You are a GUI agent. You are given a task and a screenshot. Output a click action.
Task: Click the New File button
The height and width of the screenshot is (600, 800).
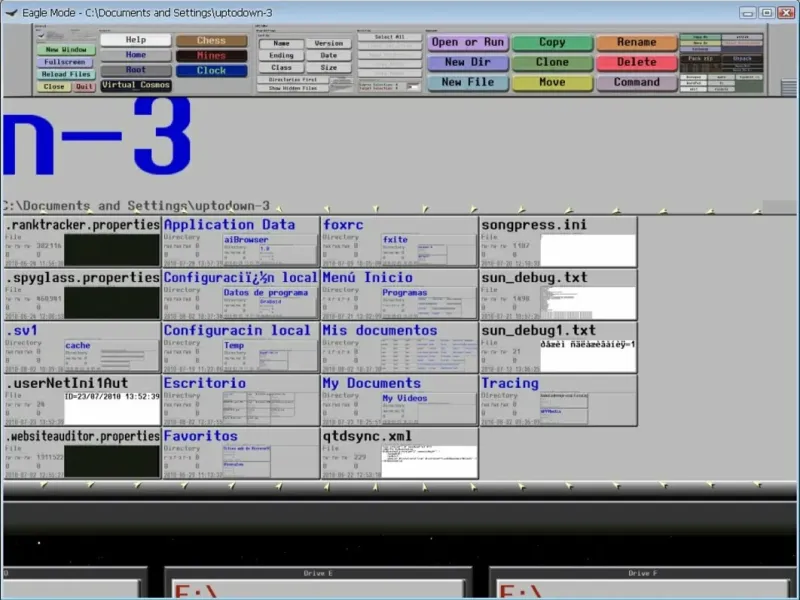click(x=468, y=82)
